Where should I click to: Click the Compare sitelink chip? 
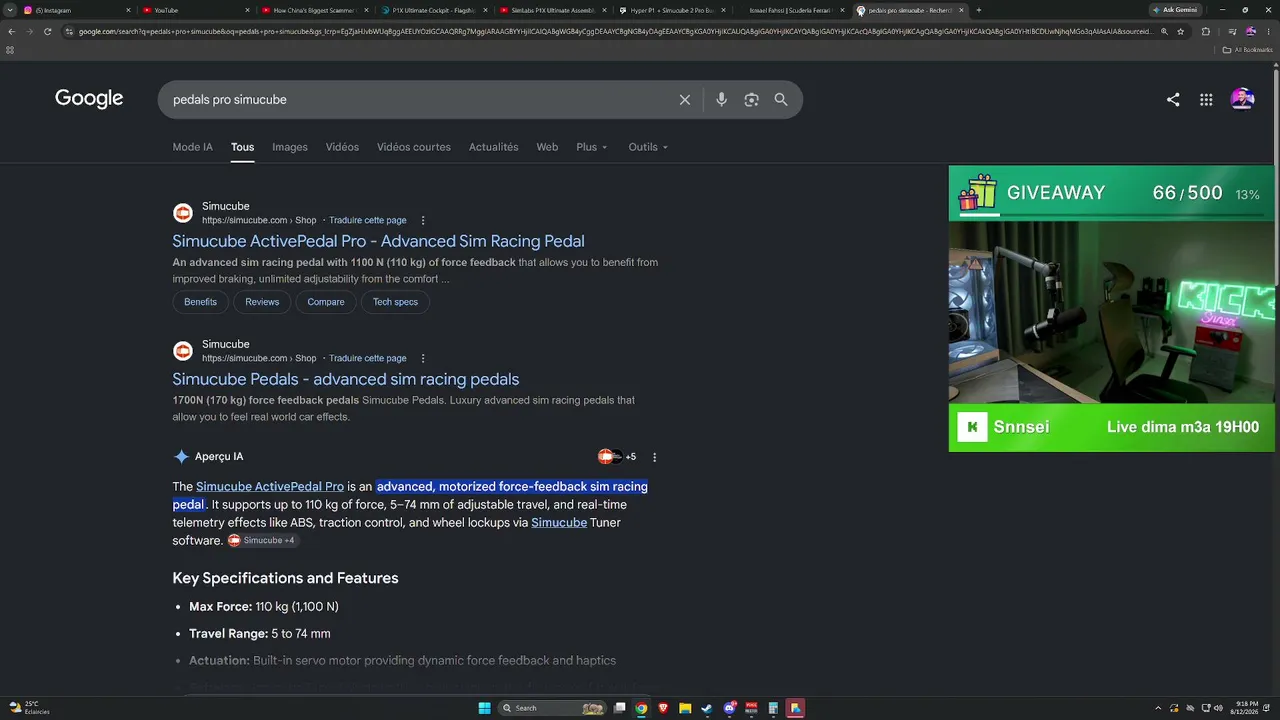coord(326,302)
